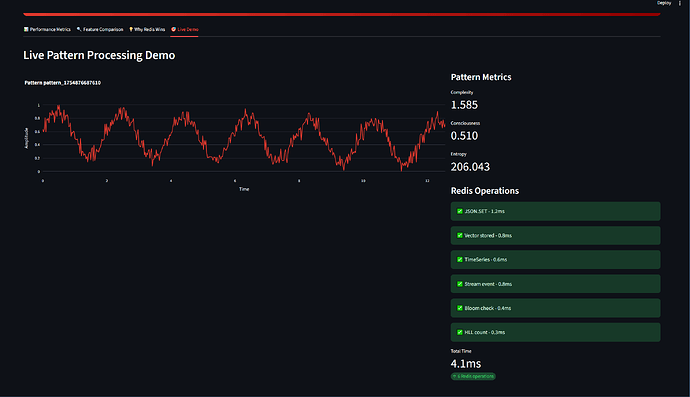Click the HLL count checkmark icon
690x397 pixels.
click(x=460, y=332)
